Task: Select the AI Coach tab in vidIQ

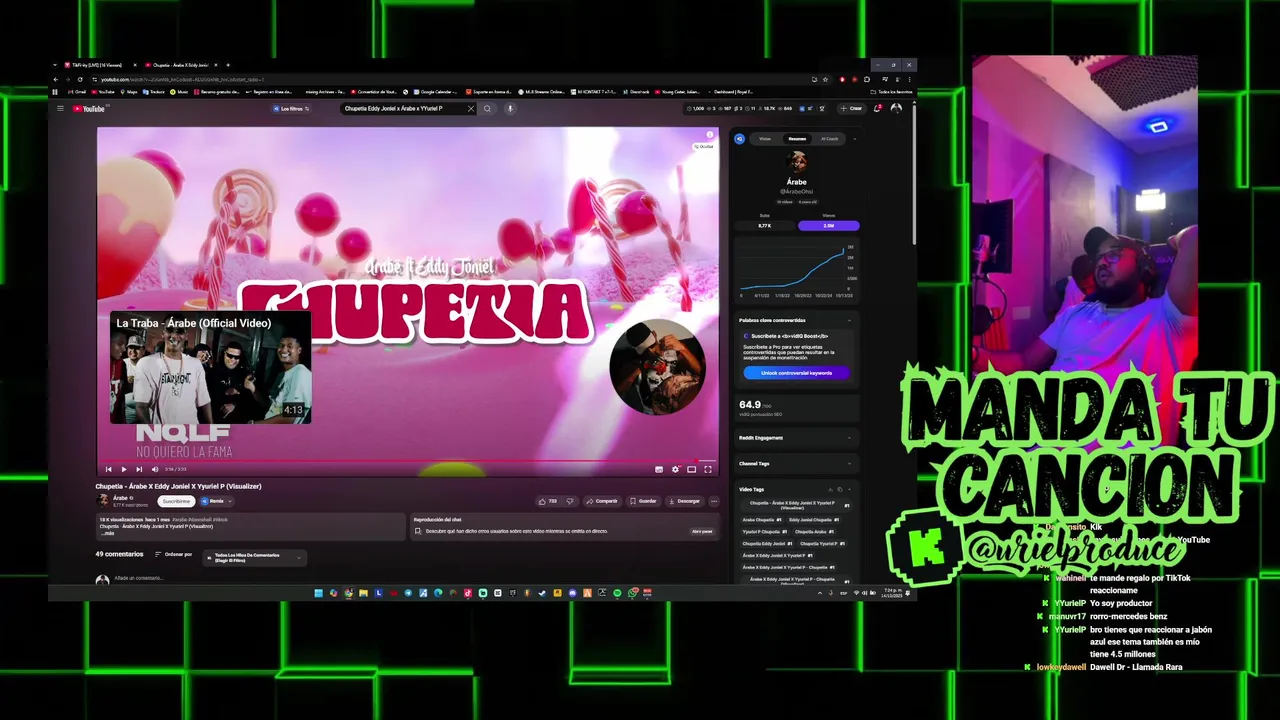Action: (x=830, y=139)
